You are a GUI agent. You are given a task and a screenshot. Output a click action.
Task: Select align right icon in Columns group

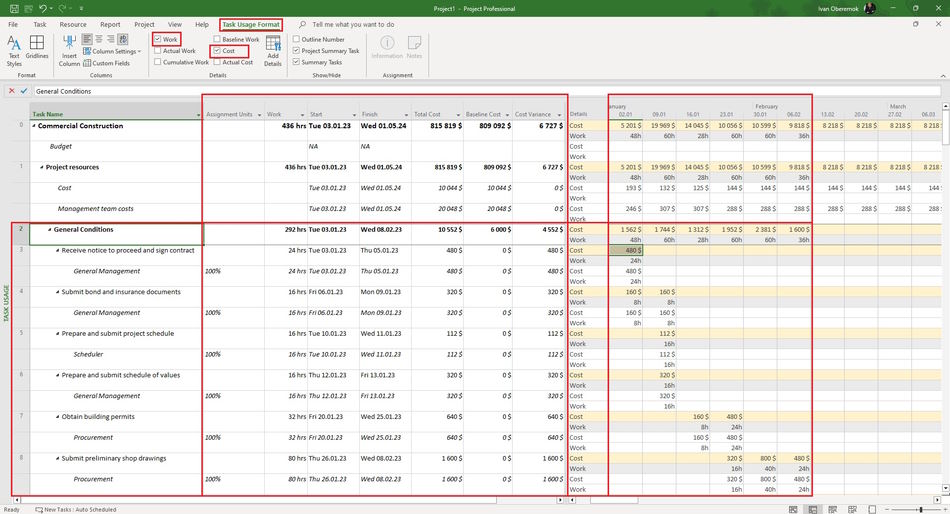pos(110,39)
